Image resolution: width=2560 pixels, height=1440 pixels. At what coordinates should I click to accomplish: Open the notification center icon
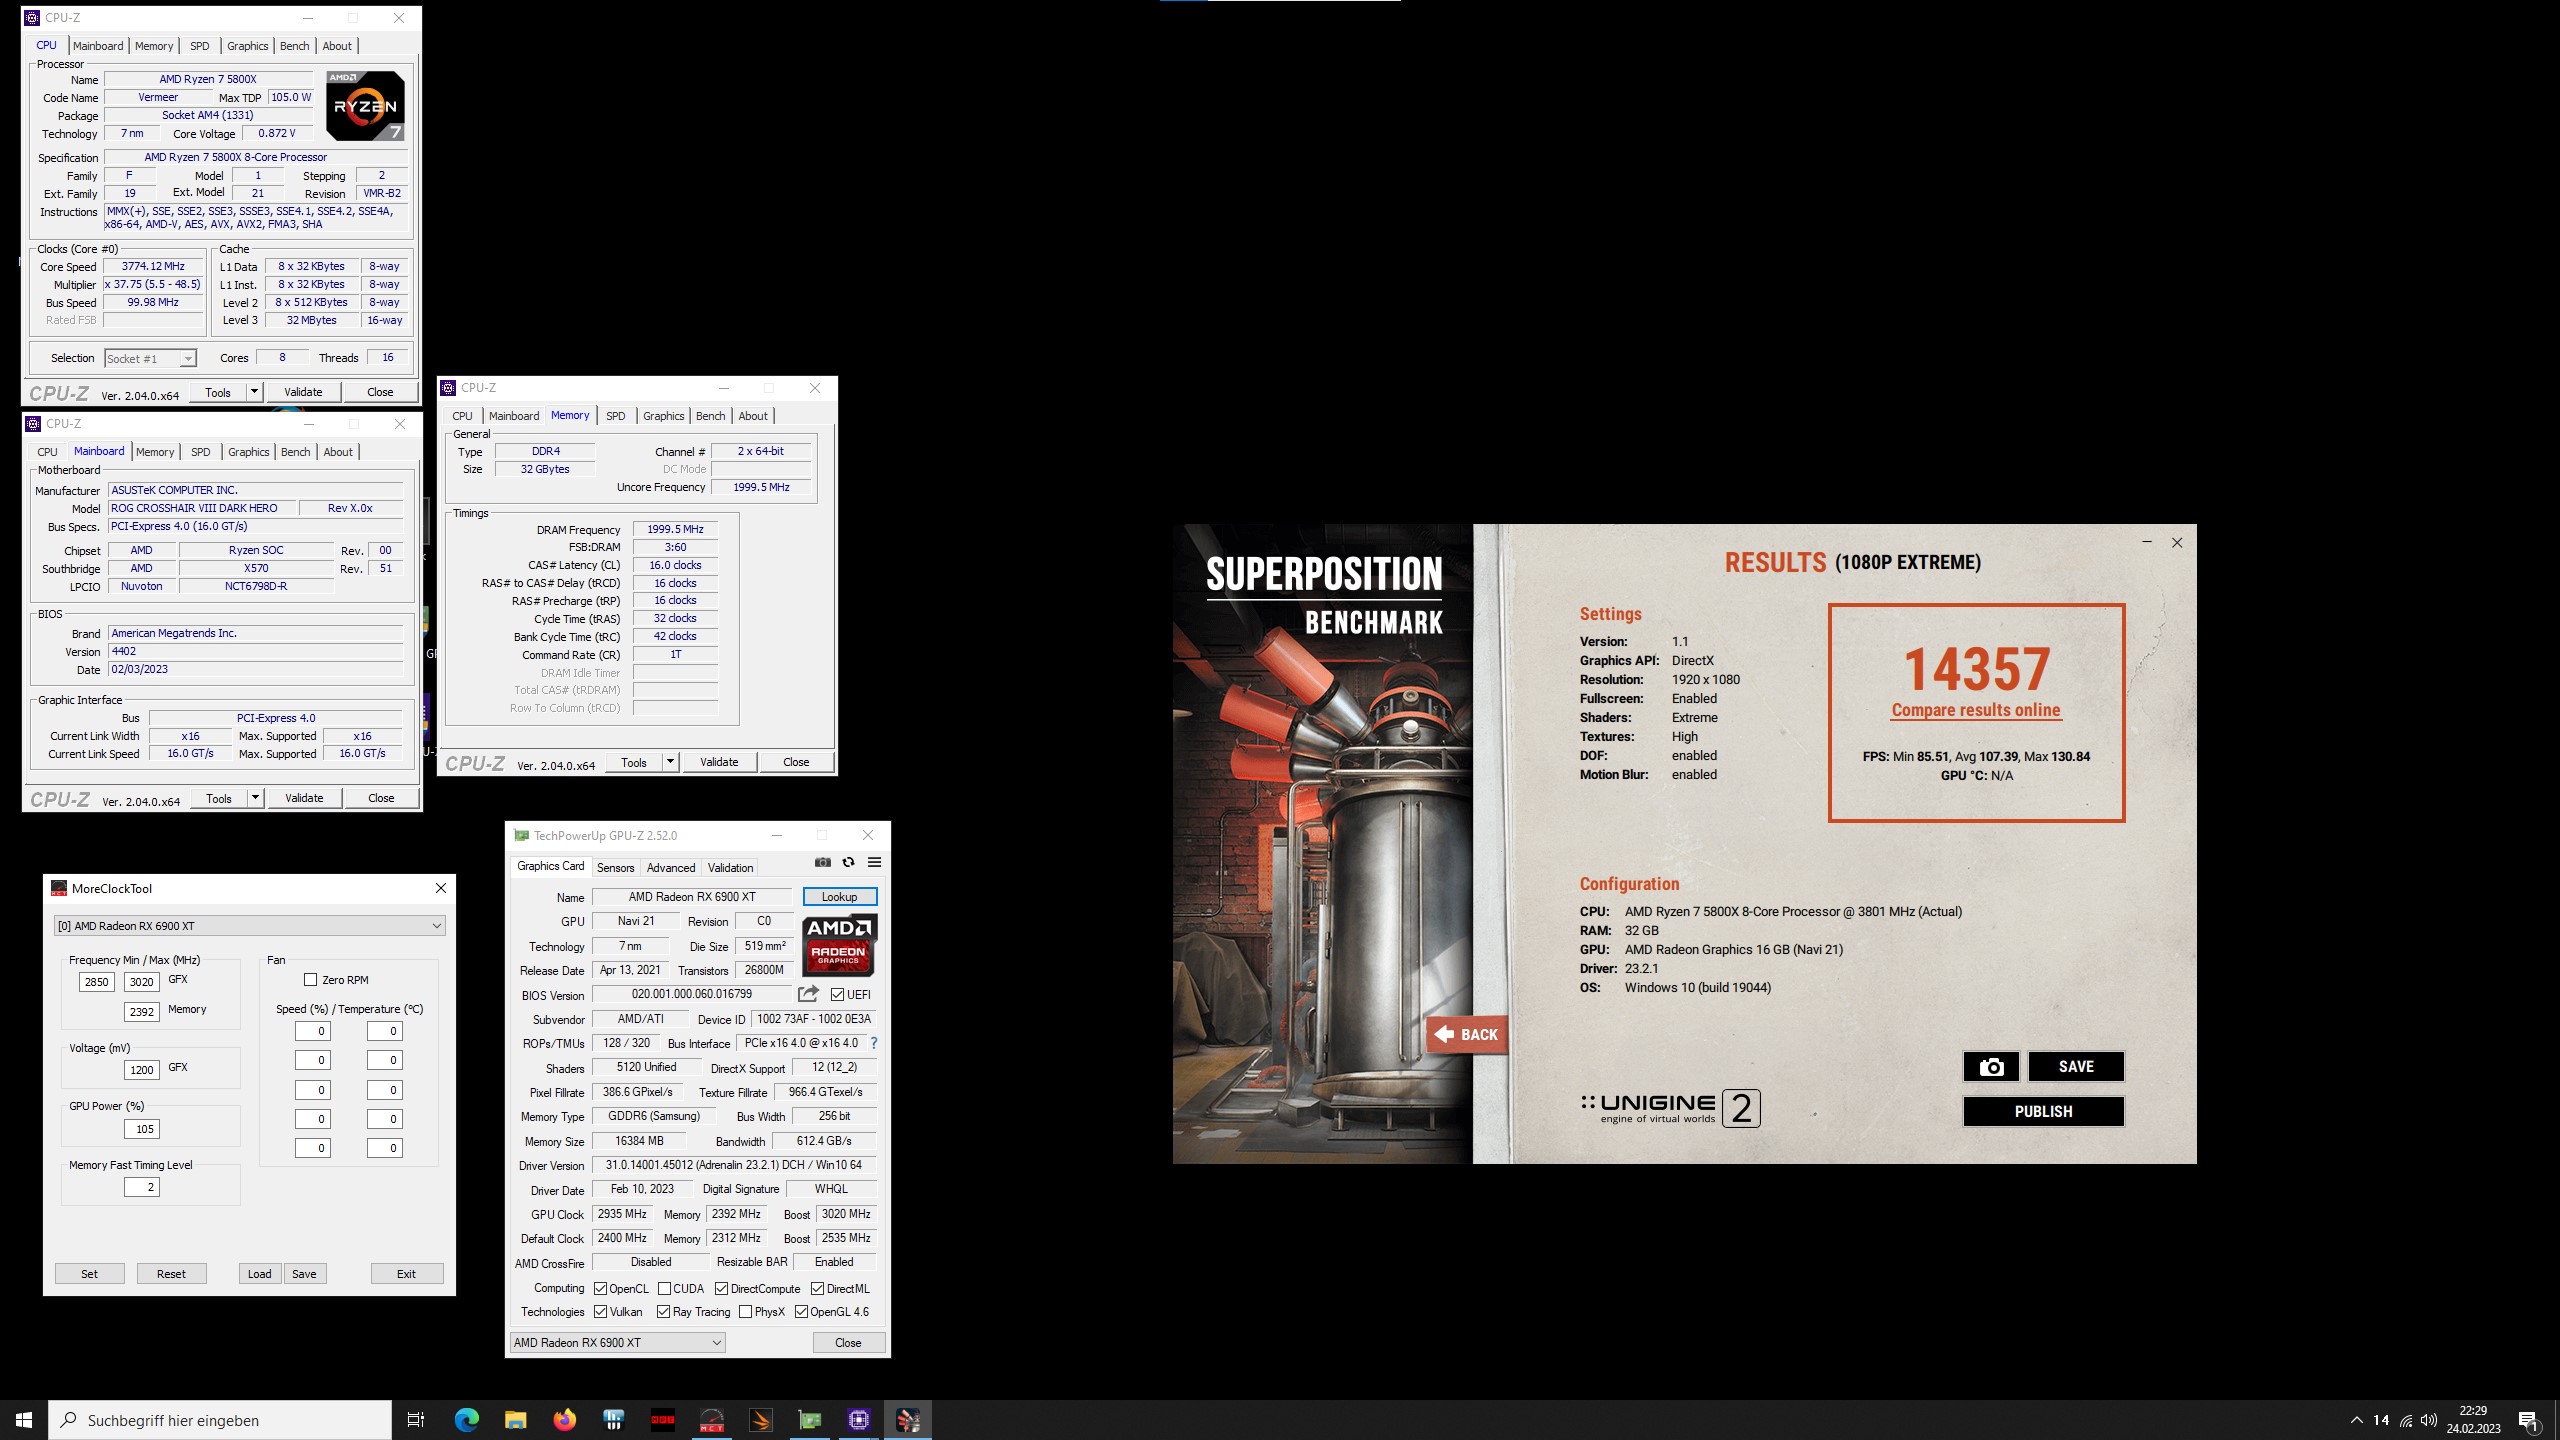click(2529, 1420)
